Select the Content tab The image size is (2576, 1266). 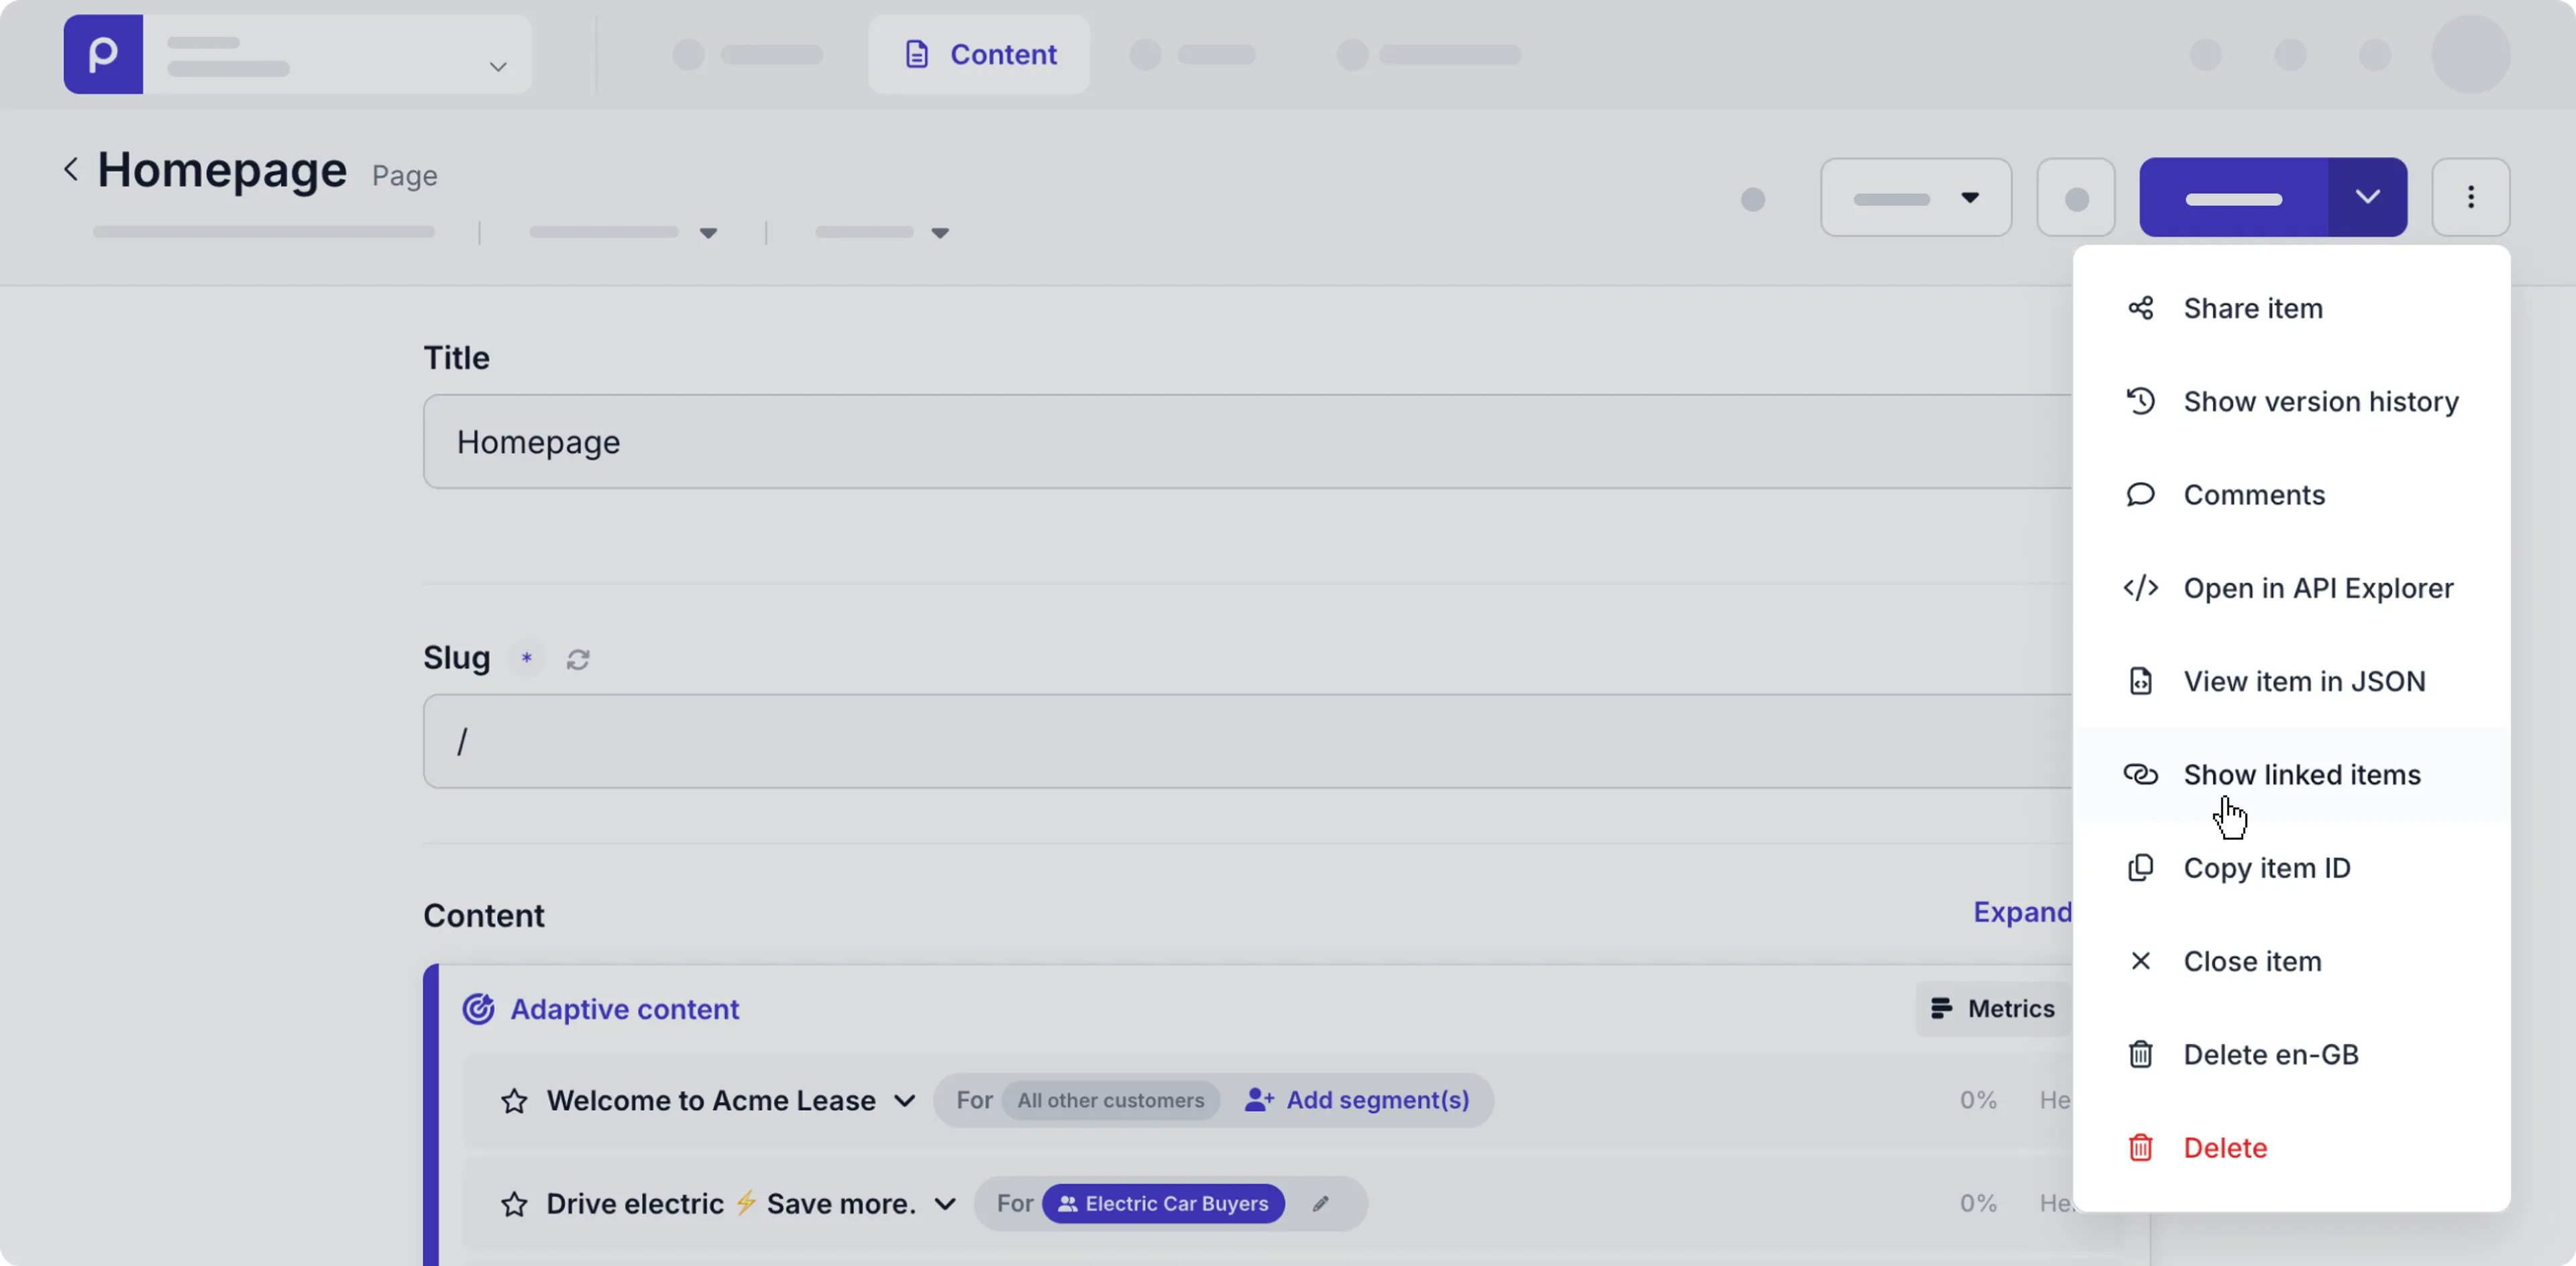pyautogui.click(x=979, y=54)
